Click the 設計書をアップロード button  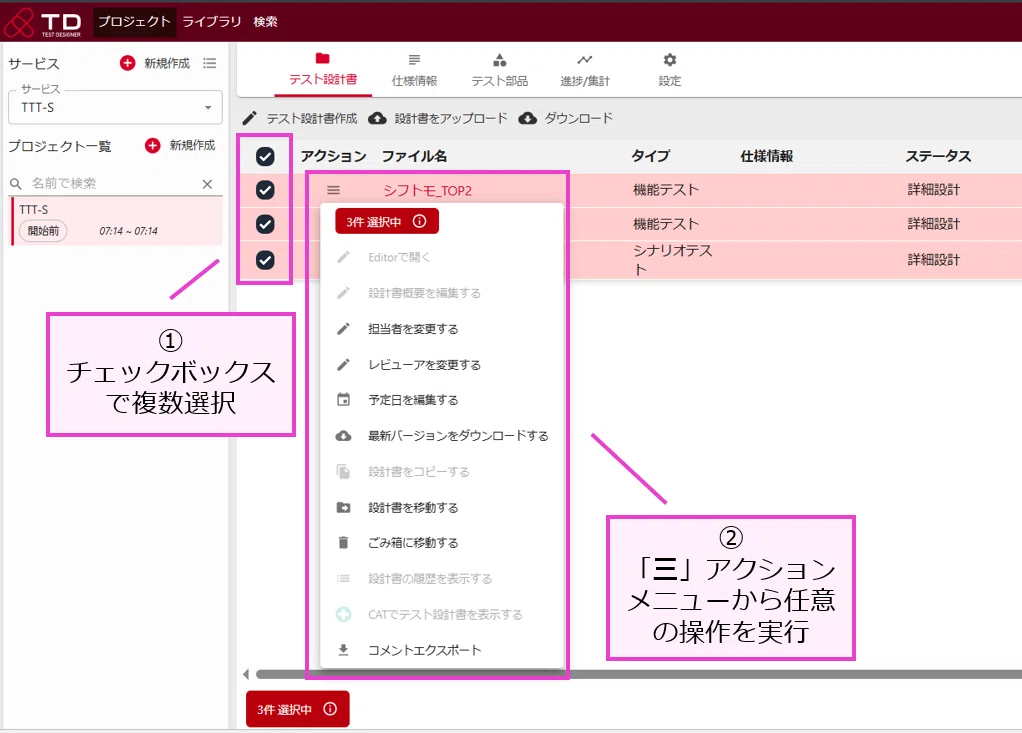438,119
